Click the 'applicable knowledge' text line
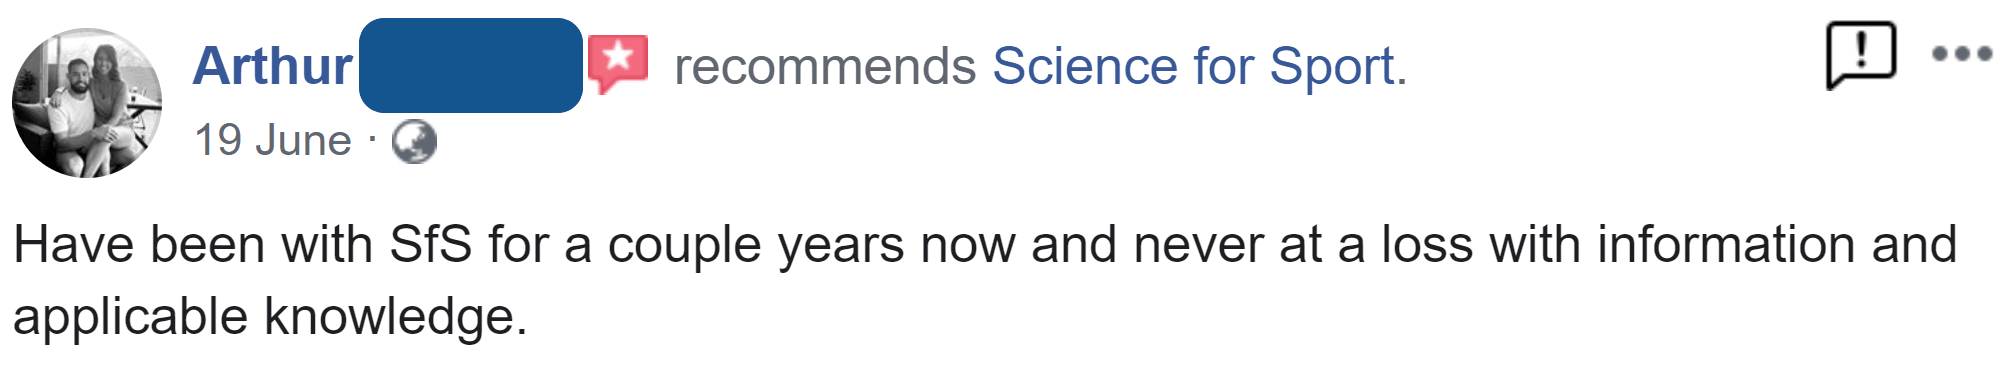Screen dimensions: 2009x387 point(270,317)
